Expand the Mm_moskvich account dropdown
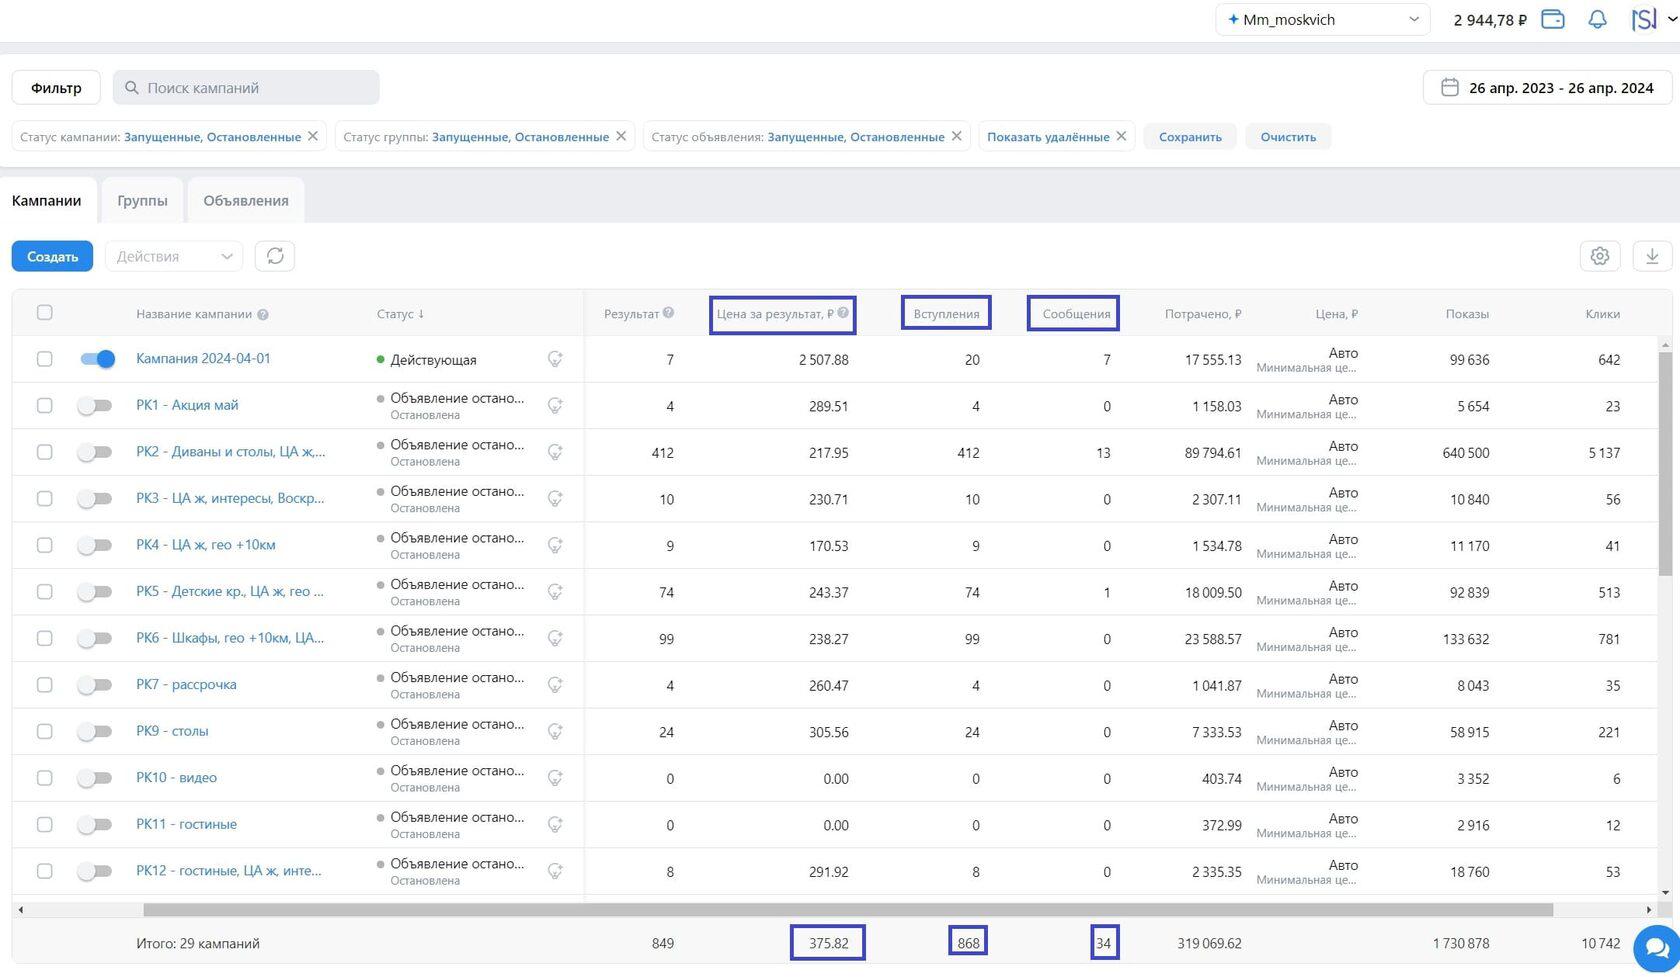The image size is (1680, 977). tap(1322, 19)
